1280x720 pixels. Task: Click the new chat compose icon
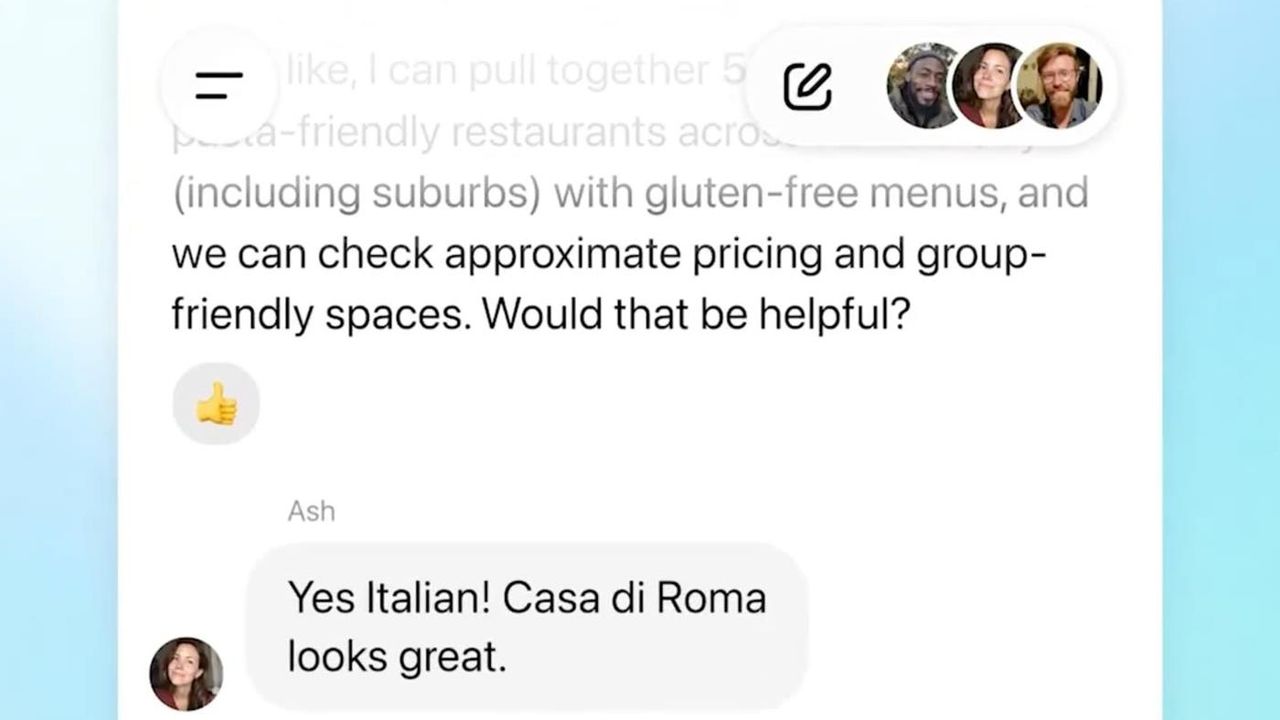(x=807, y=86)
